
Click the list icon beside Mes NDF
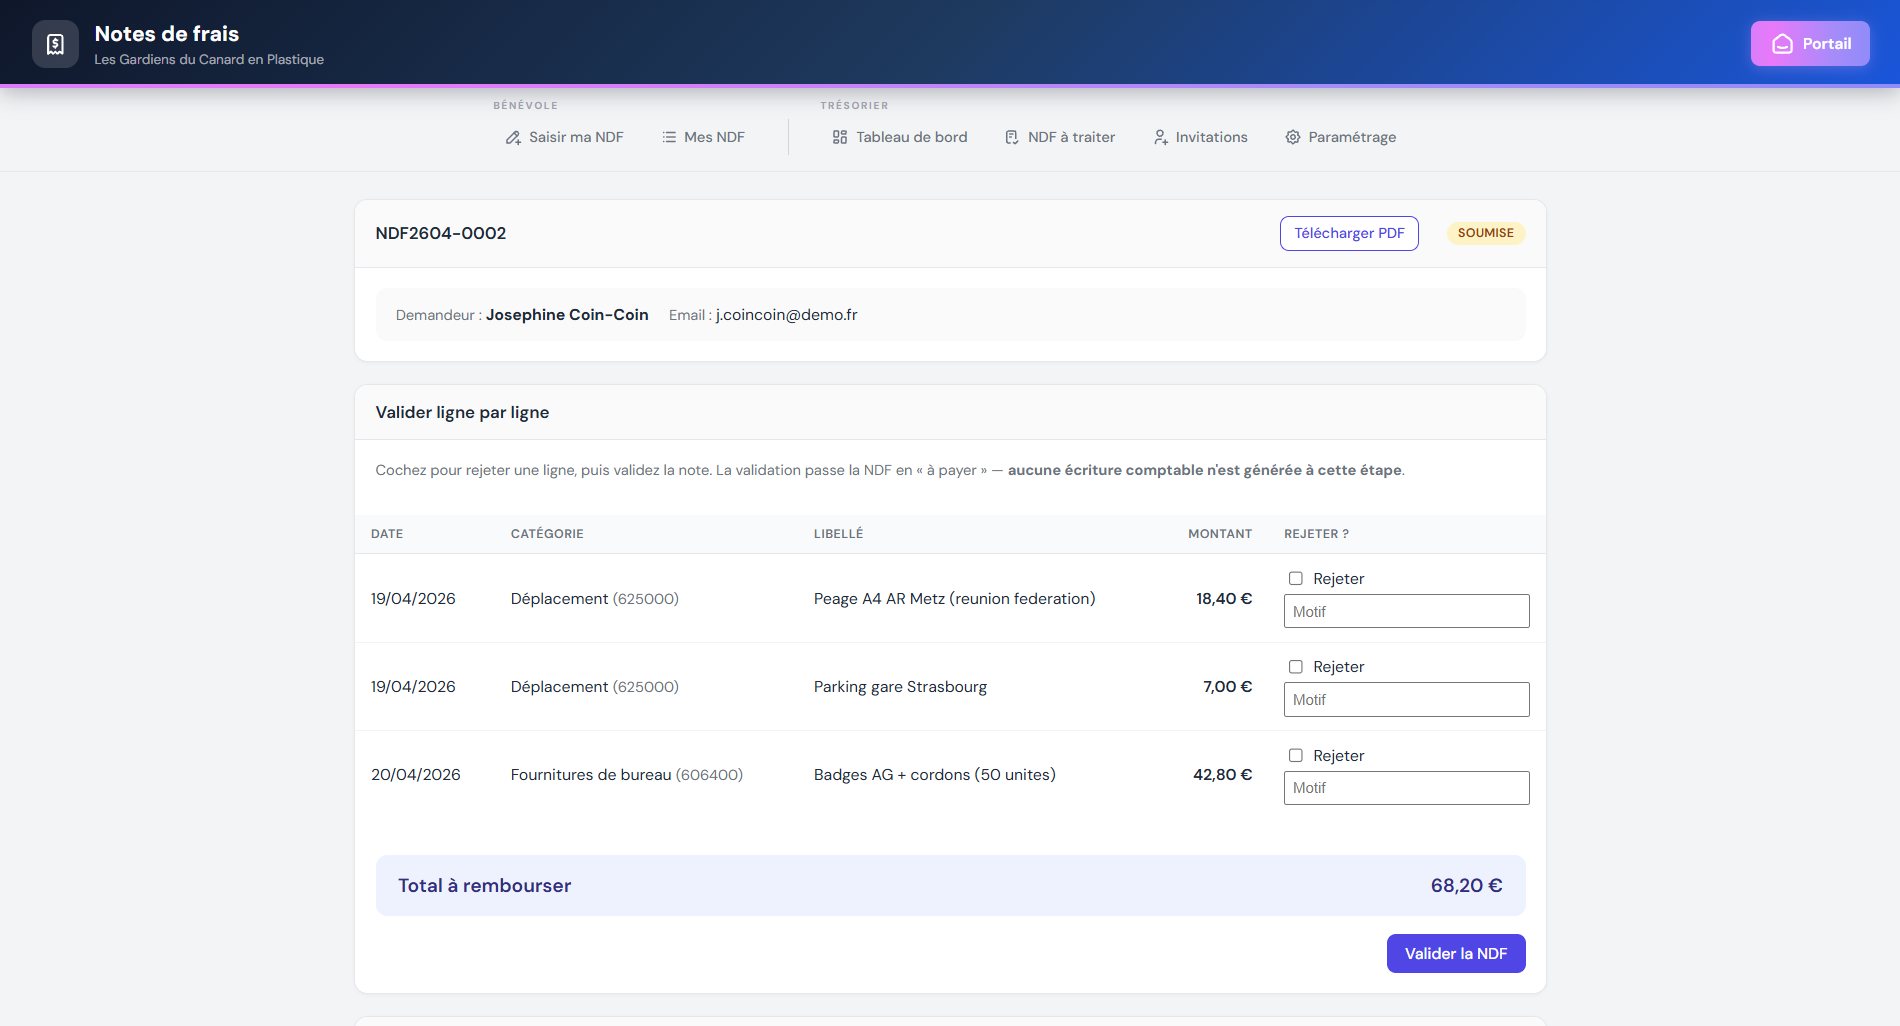tap(669, 137)
